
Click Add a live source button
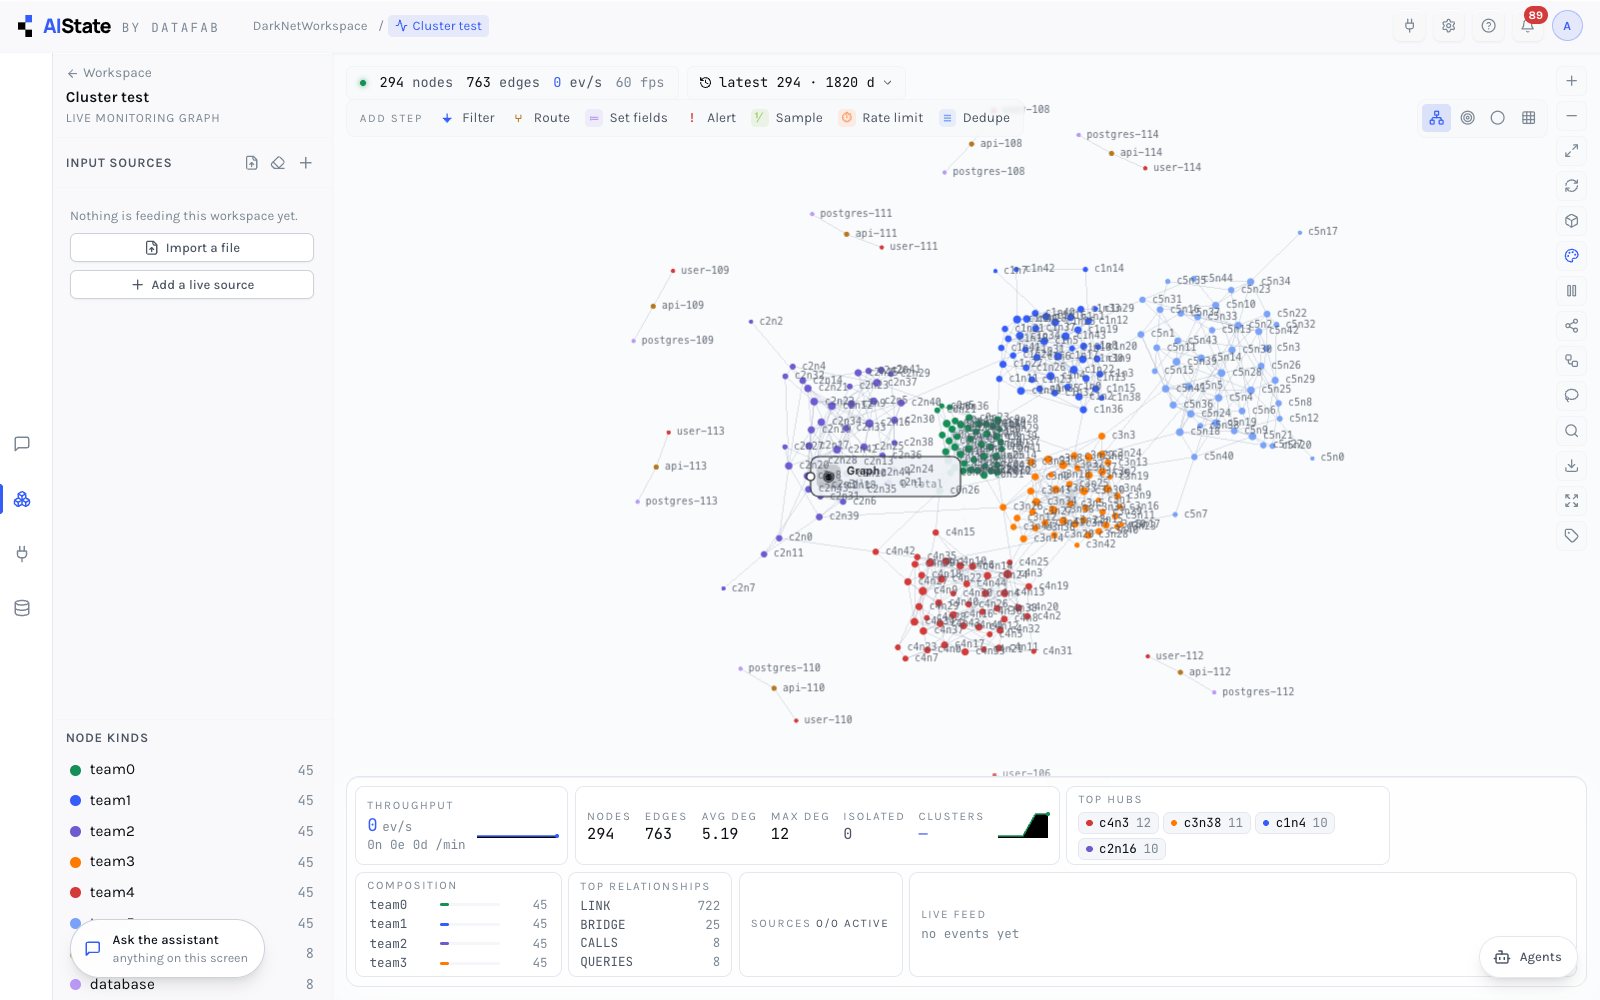192,285
